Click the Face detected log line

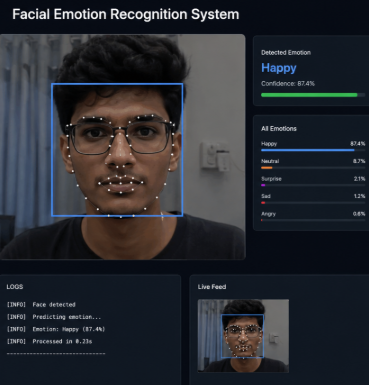click(41, 305)
